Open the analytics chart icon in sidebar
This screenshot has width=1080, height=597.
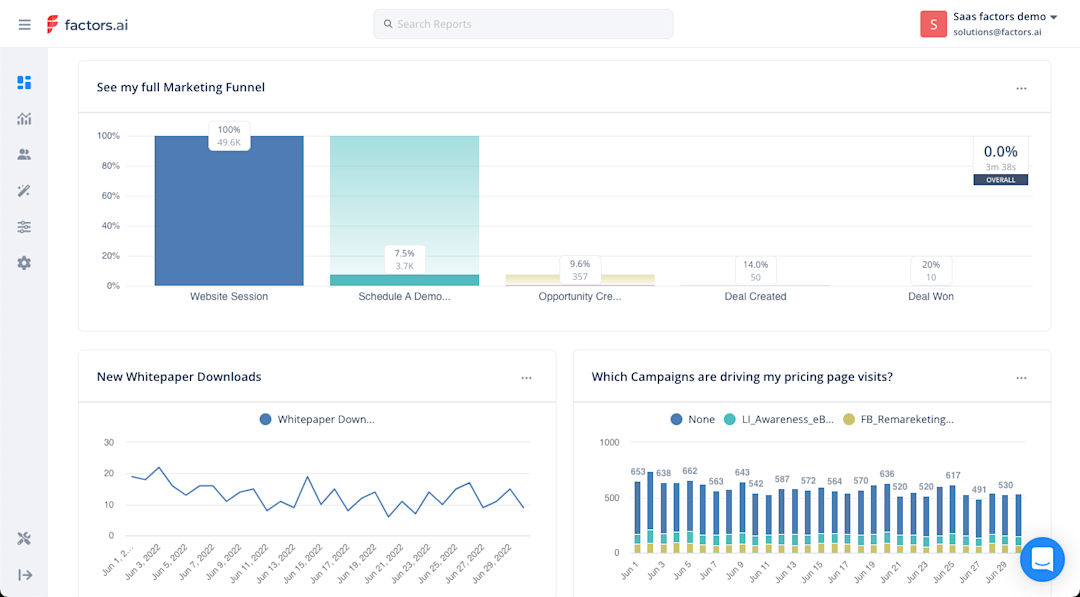click(24, 118)
